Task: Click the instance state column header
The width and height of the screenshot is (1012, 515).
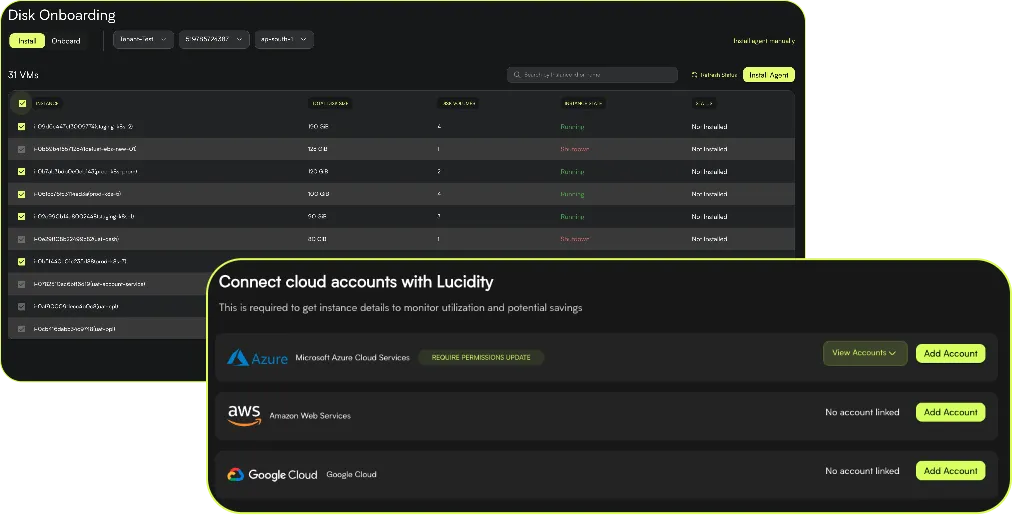Action: (x=583, y=103)
